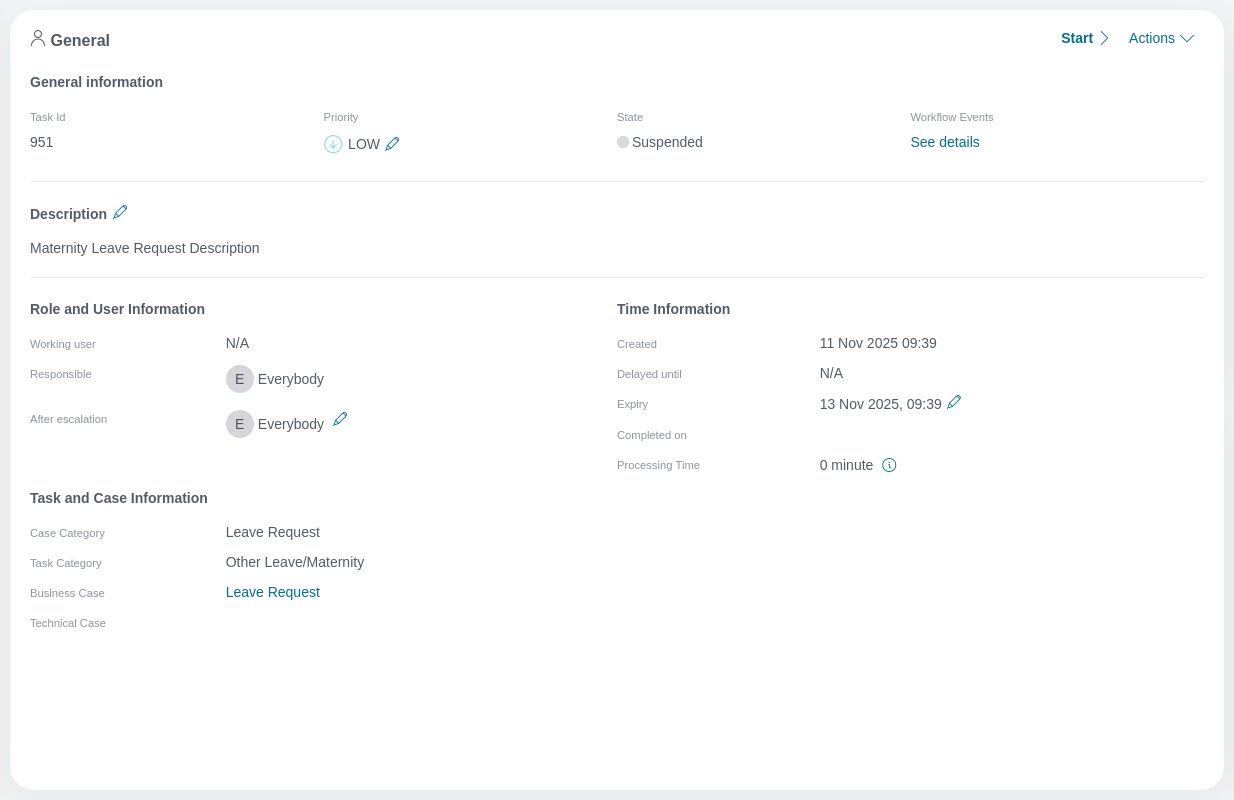Click the 0 minute processing time value
The width and height of the screenshot is (1234, 800).
846,465
